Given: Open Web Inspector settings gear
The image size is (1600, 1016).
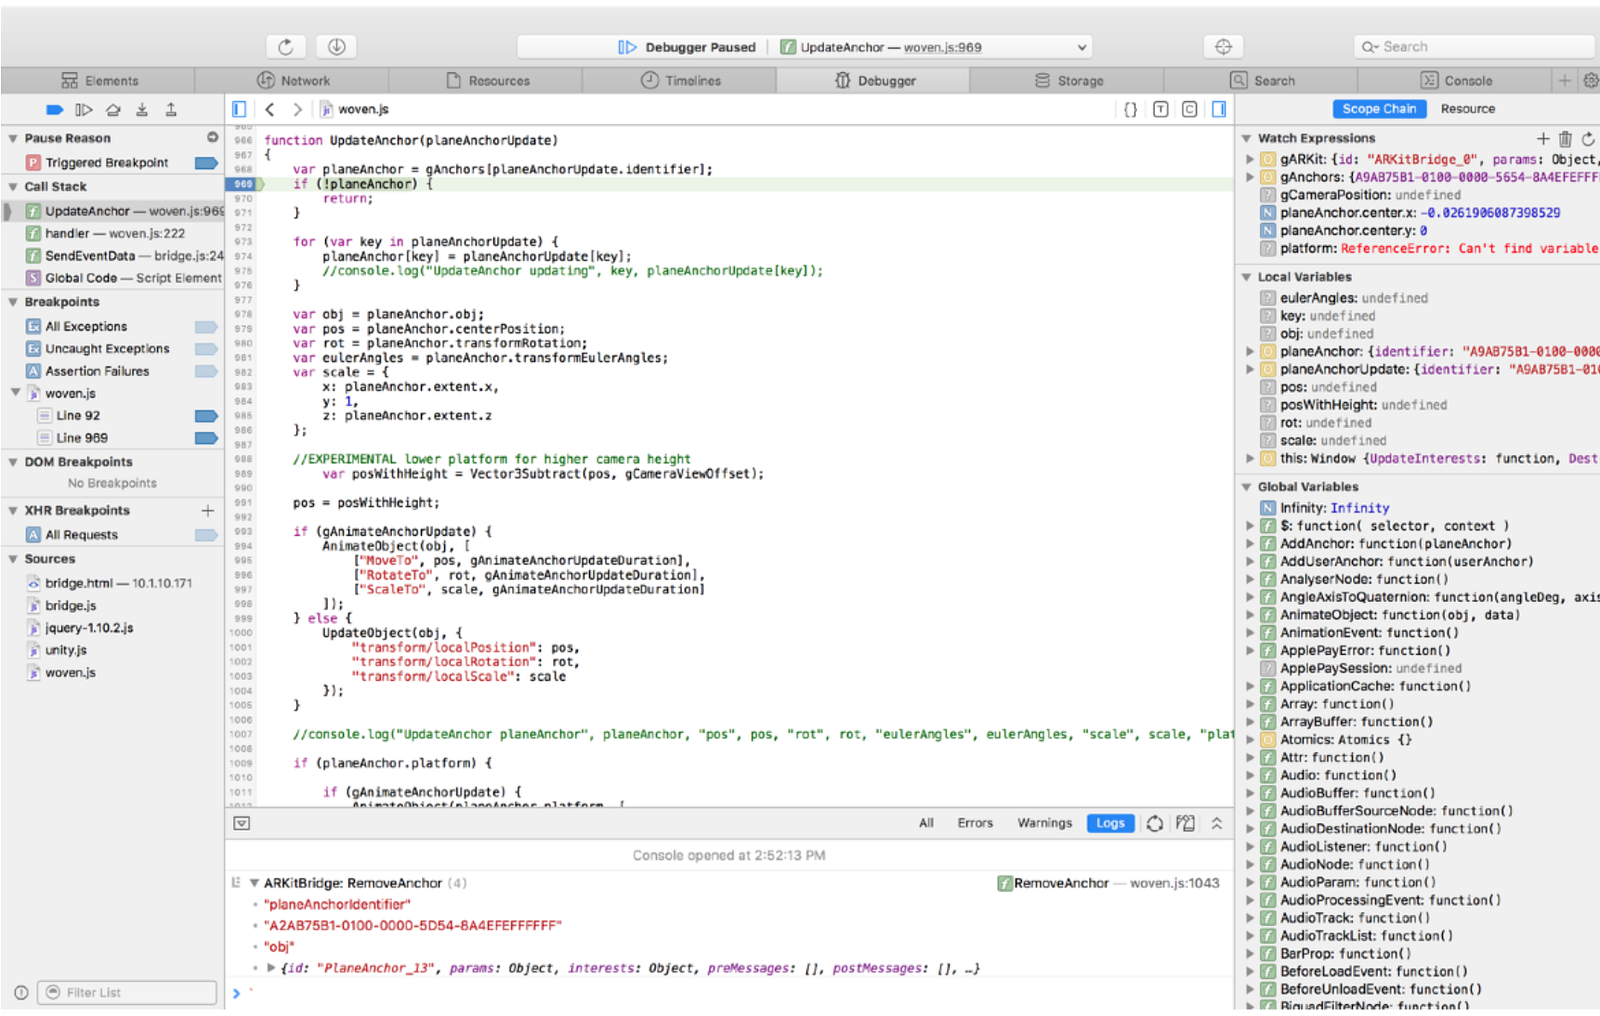Looking at the screenshot, I should (x=1590, y=81).
